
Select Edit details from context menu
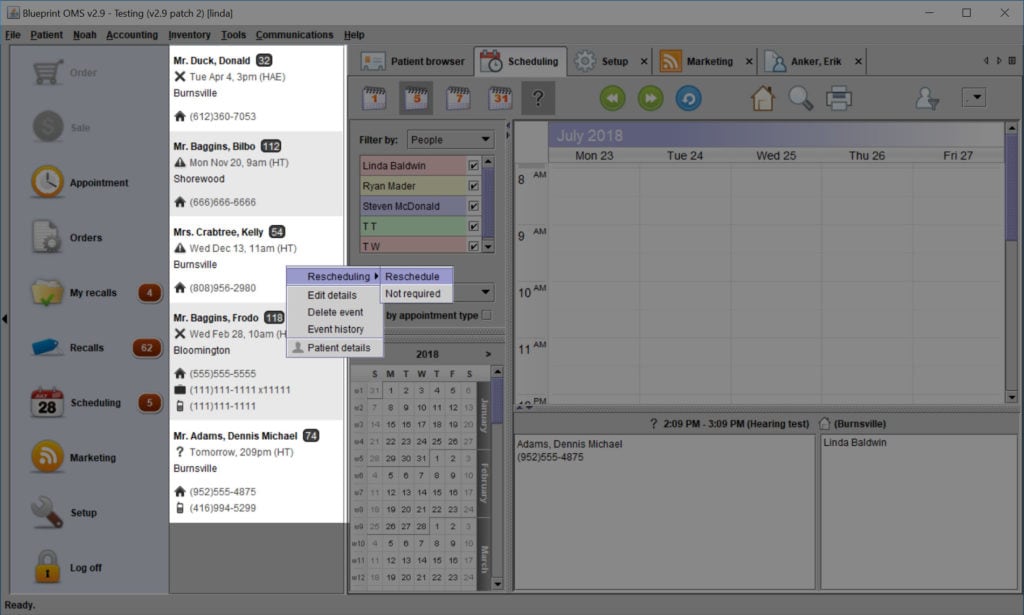click(333, 295)
